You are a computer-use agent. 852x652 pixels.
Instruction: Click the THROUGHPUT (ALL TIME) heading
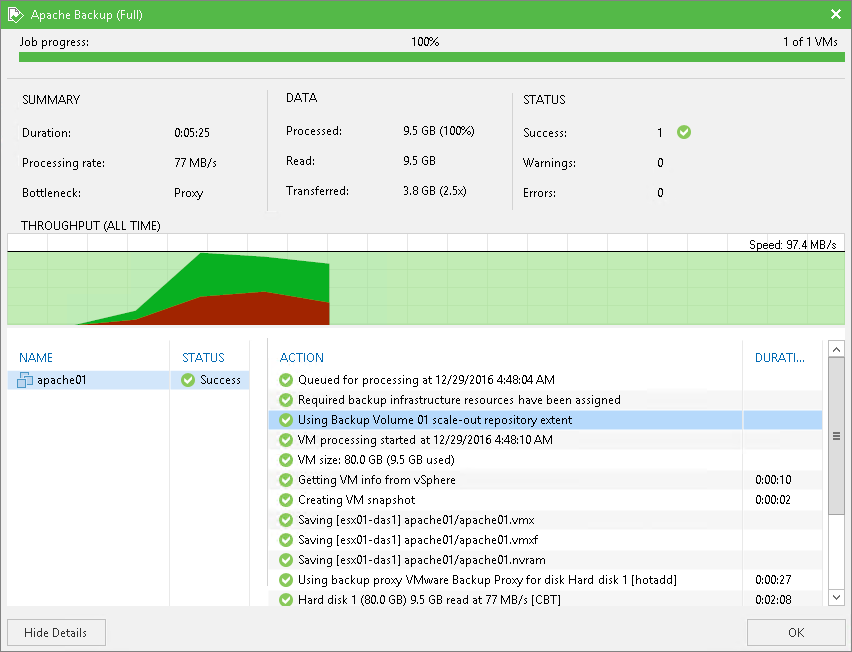[x=91, y=225]
